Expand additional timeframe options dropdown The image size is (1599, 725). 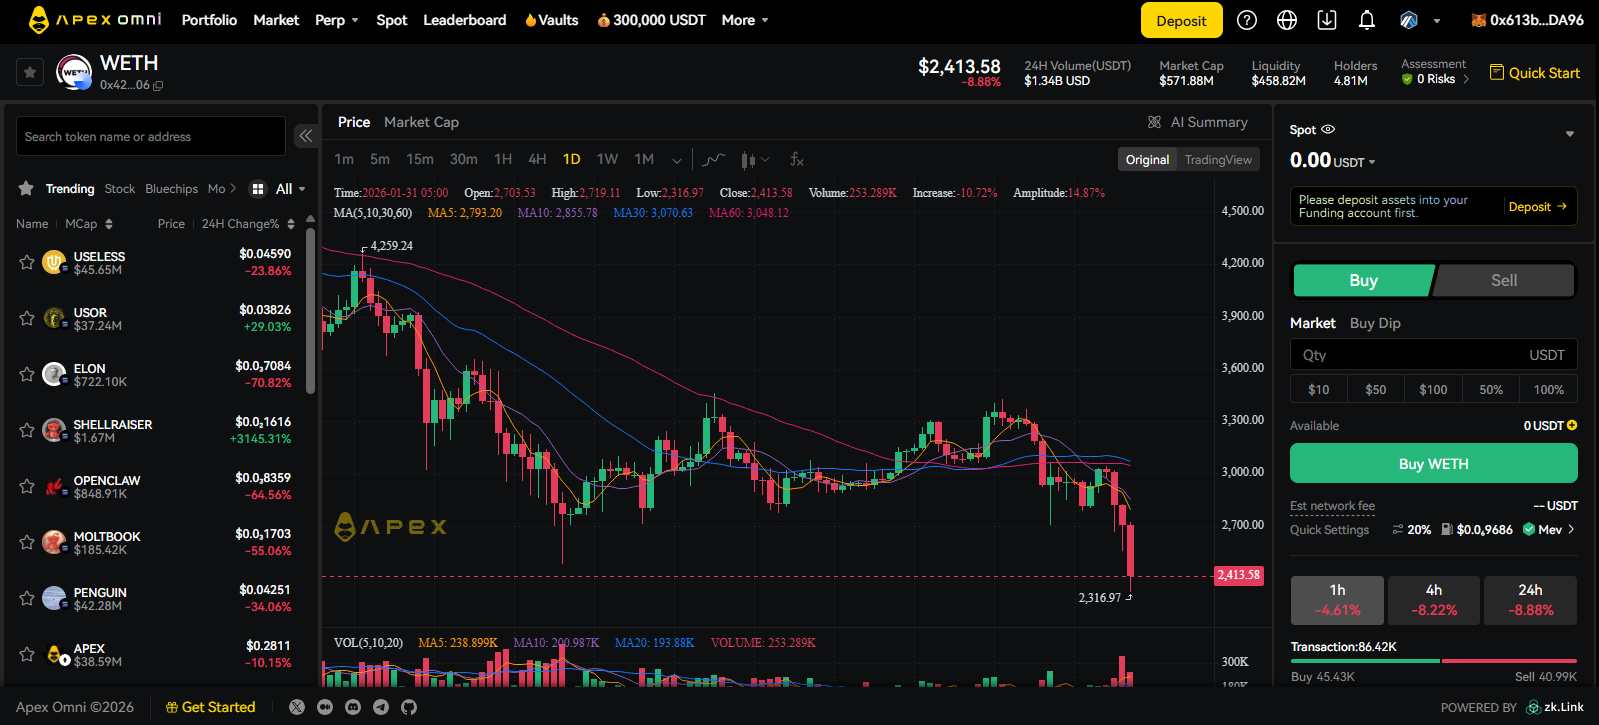click(x=677, y=160)
